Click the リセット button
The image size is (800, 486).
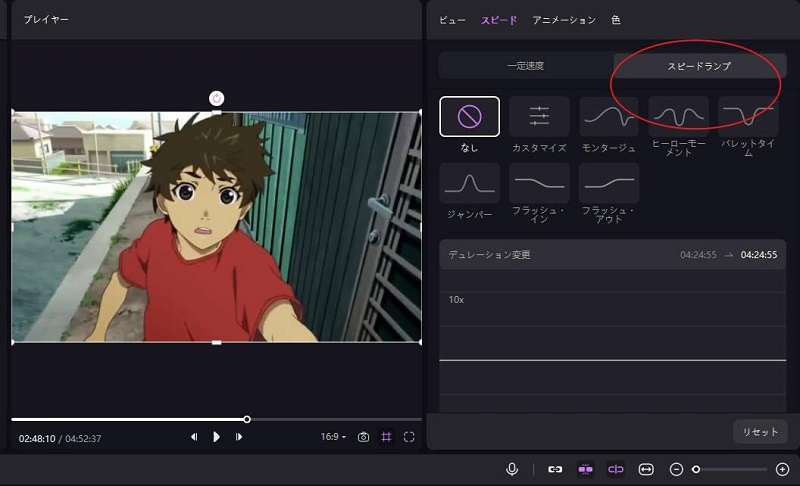pyautogui.click(x=760, y=432)
